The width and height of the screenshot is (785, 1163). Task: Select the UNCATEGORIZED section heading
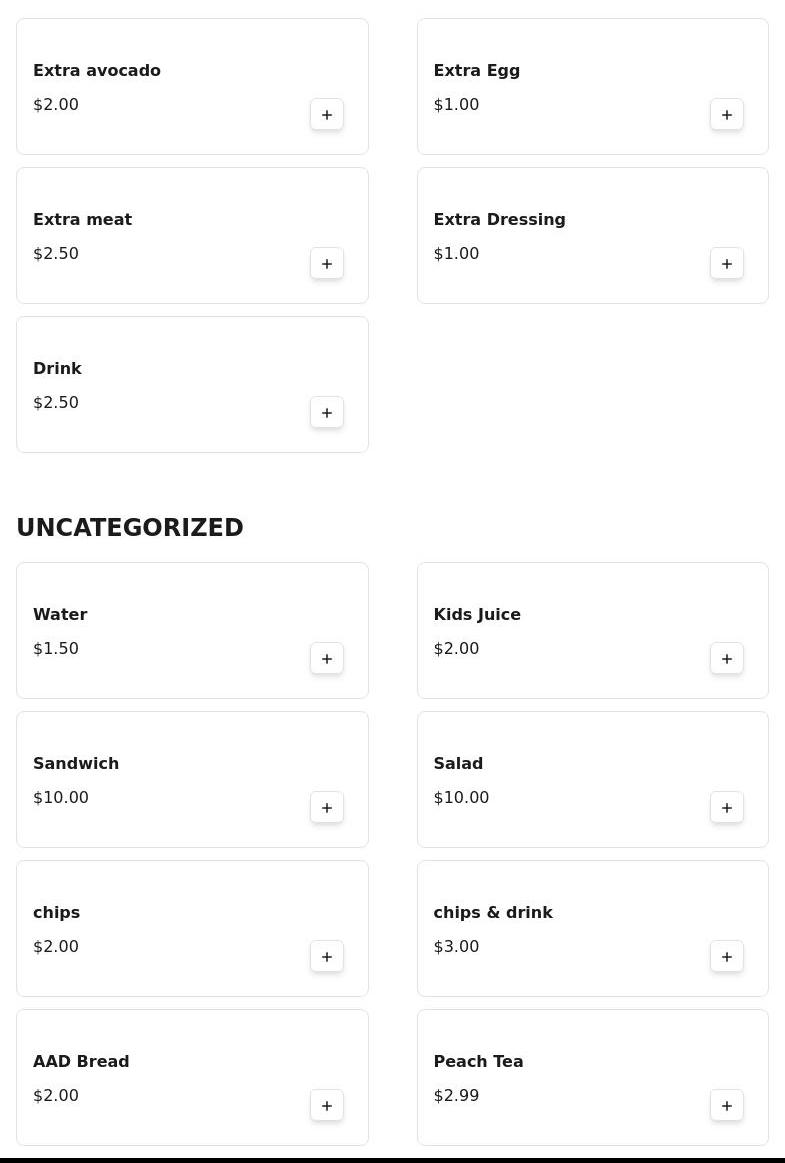130,528
